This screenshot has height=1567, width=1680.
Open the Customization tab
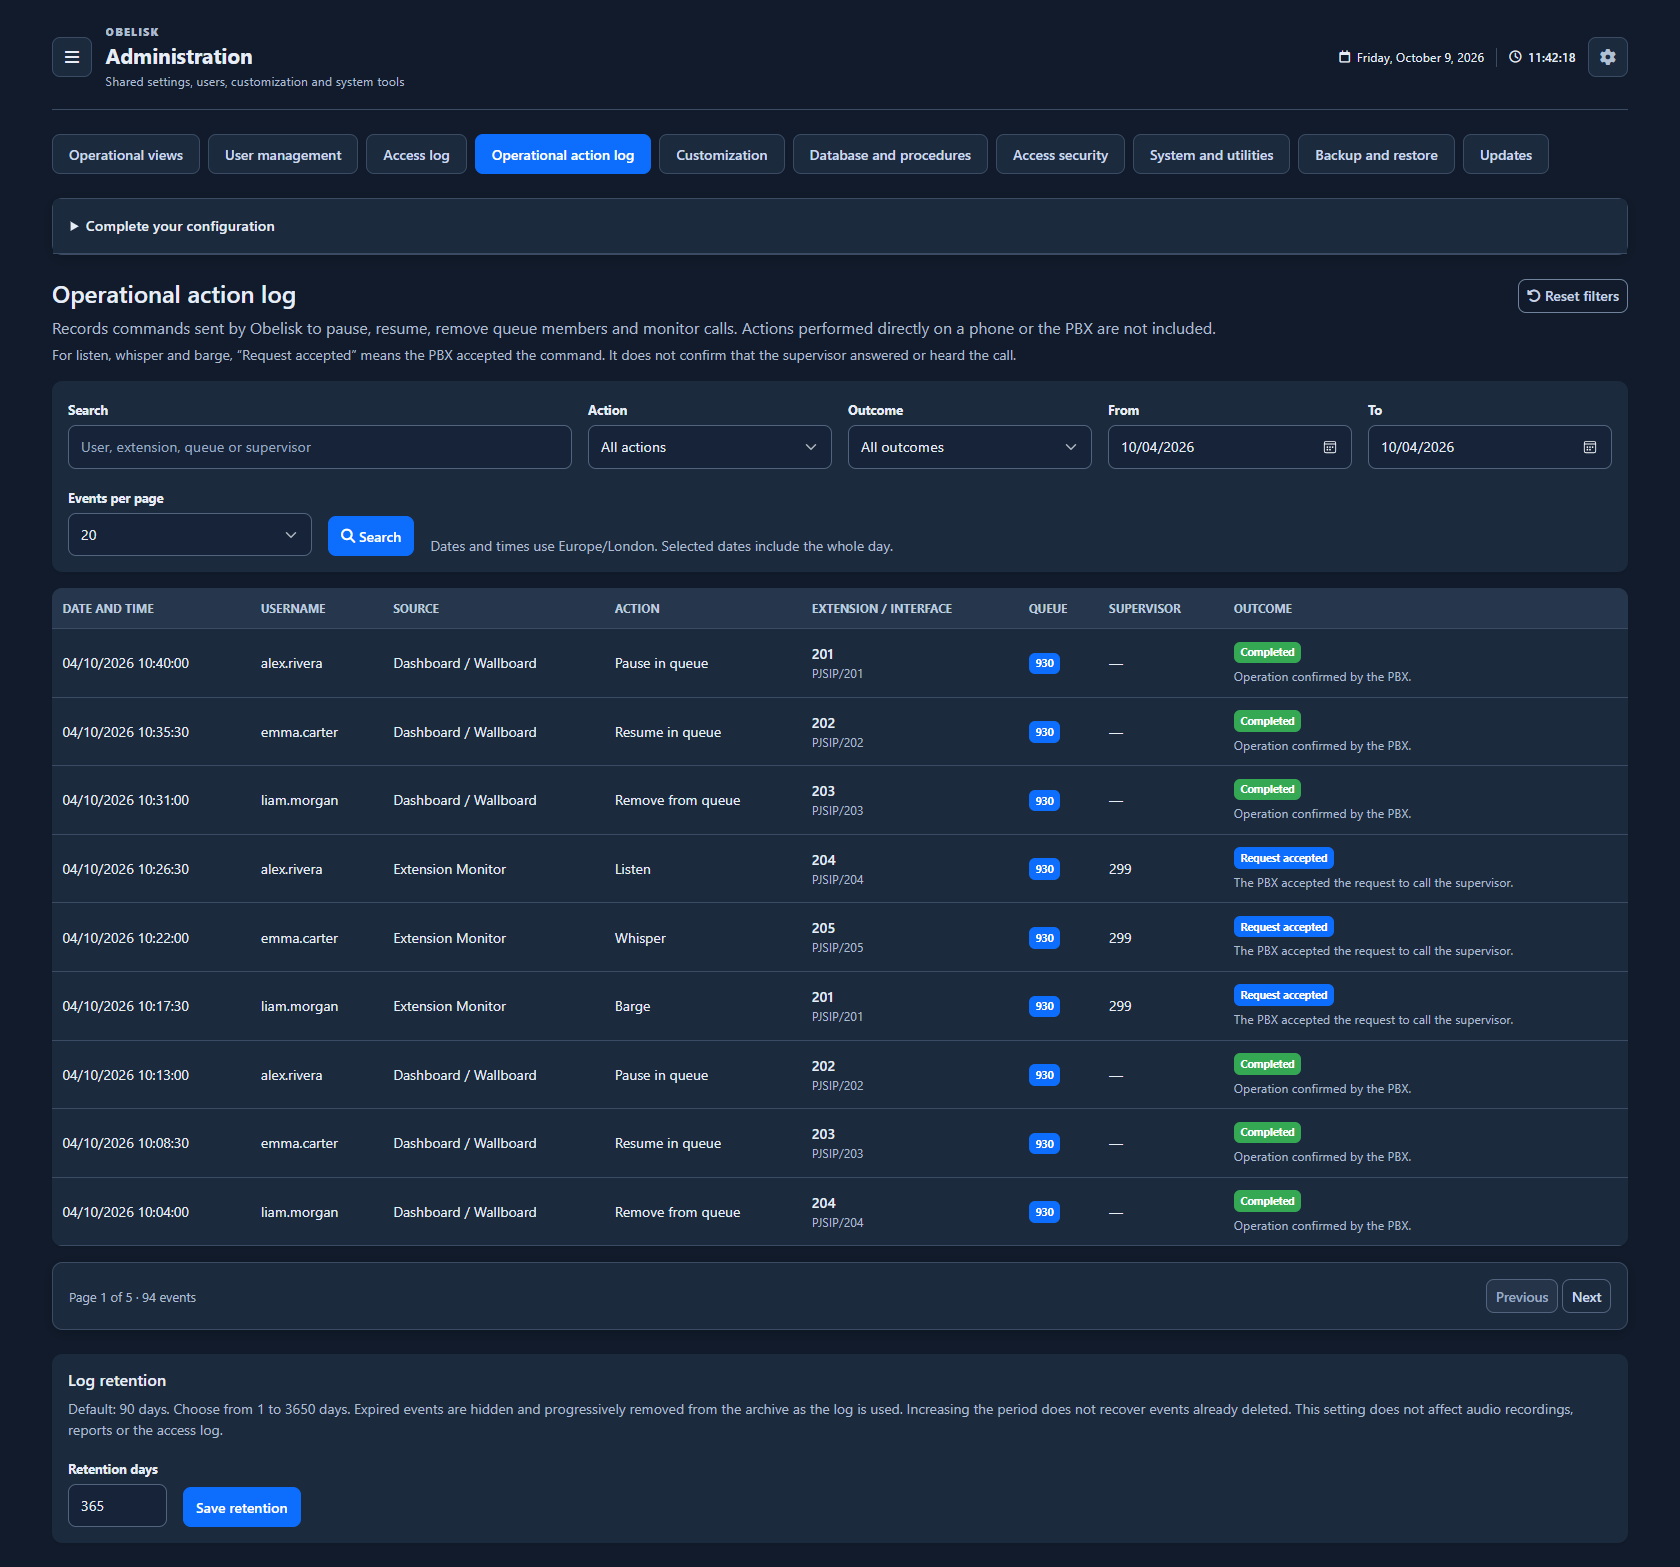coord(721,155)
